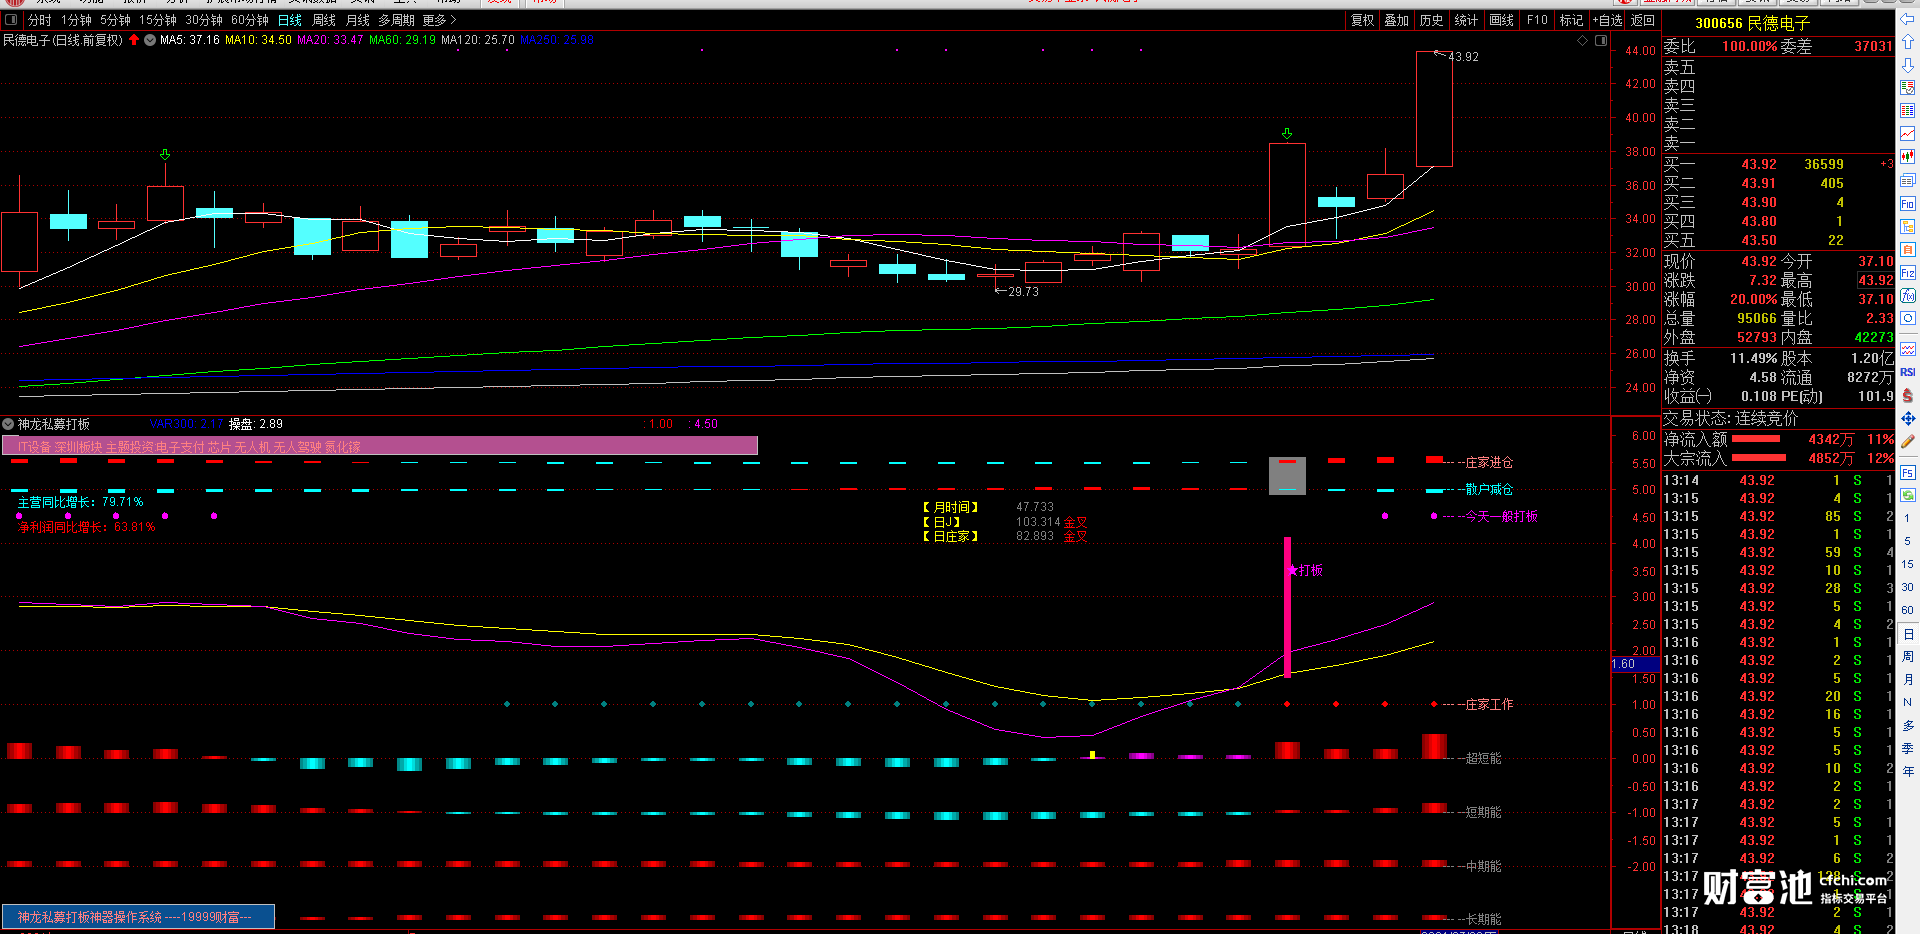Click the orange document icon in sidebar
Viewport: 1920px width, 934px height.
pyautogui.click(x=1907, y=250)
